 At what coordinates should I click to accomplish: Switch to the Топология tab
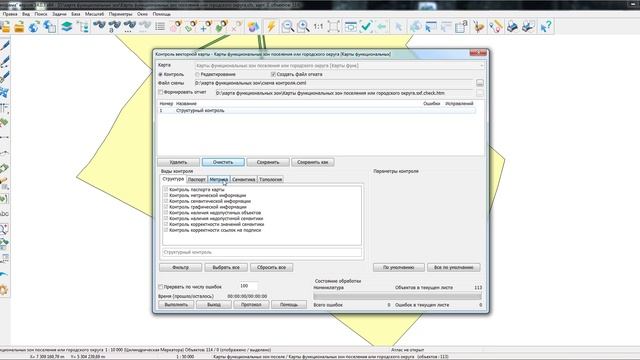coord(271,180)
